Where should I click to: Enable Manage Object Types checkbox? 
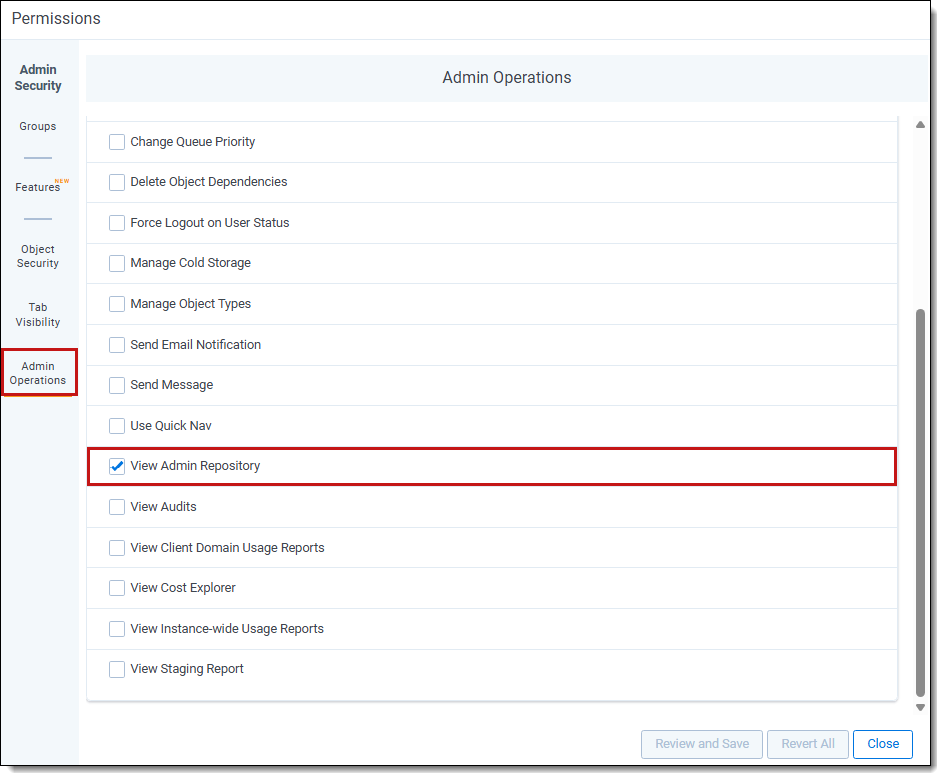click(117, 303)
